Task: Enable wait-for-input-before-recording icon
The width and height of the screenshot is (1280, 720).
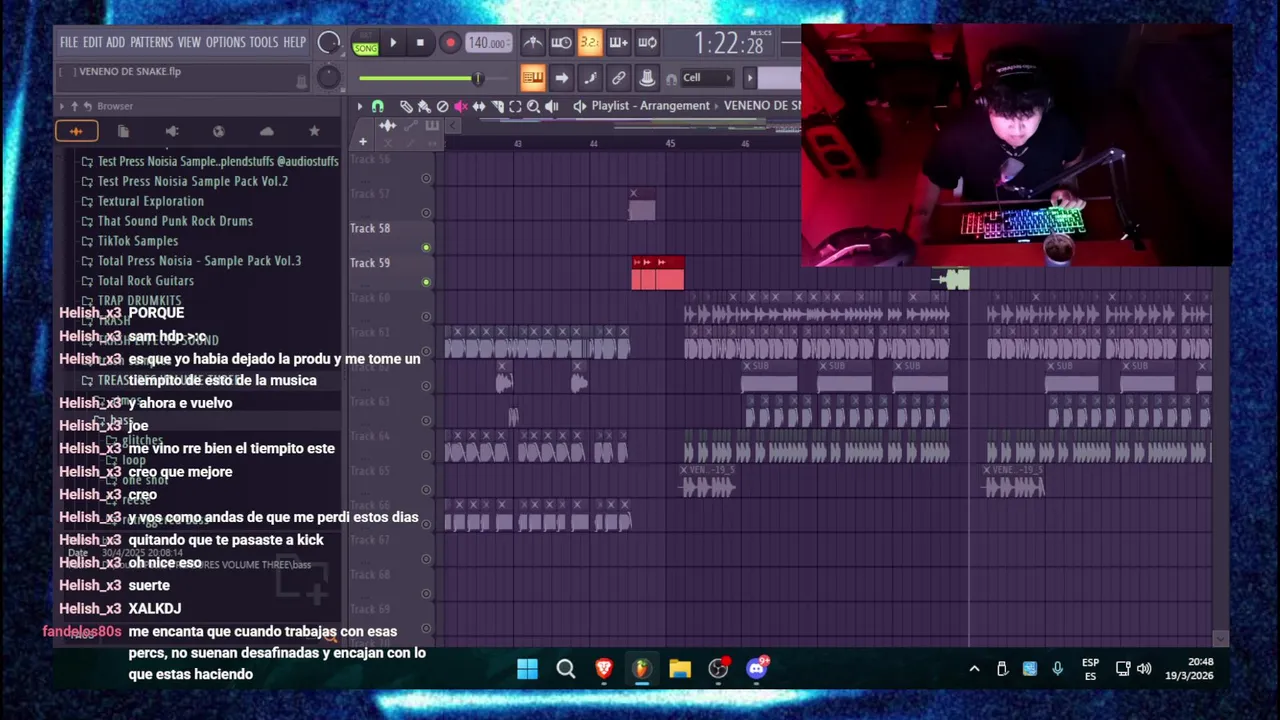Action: pos(561,42)
